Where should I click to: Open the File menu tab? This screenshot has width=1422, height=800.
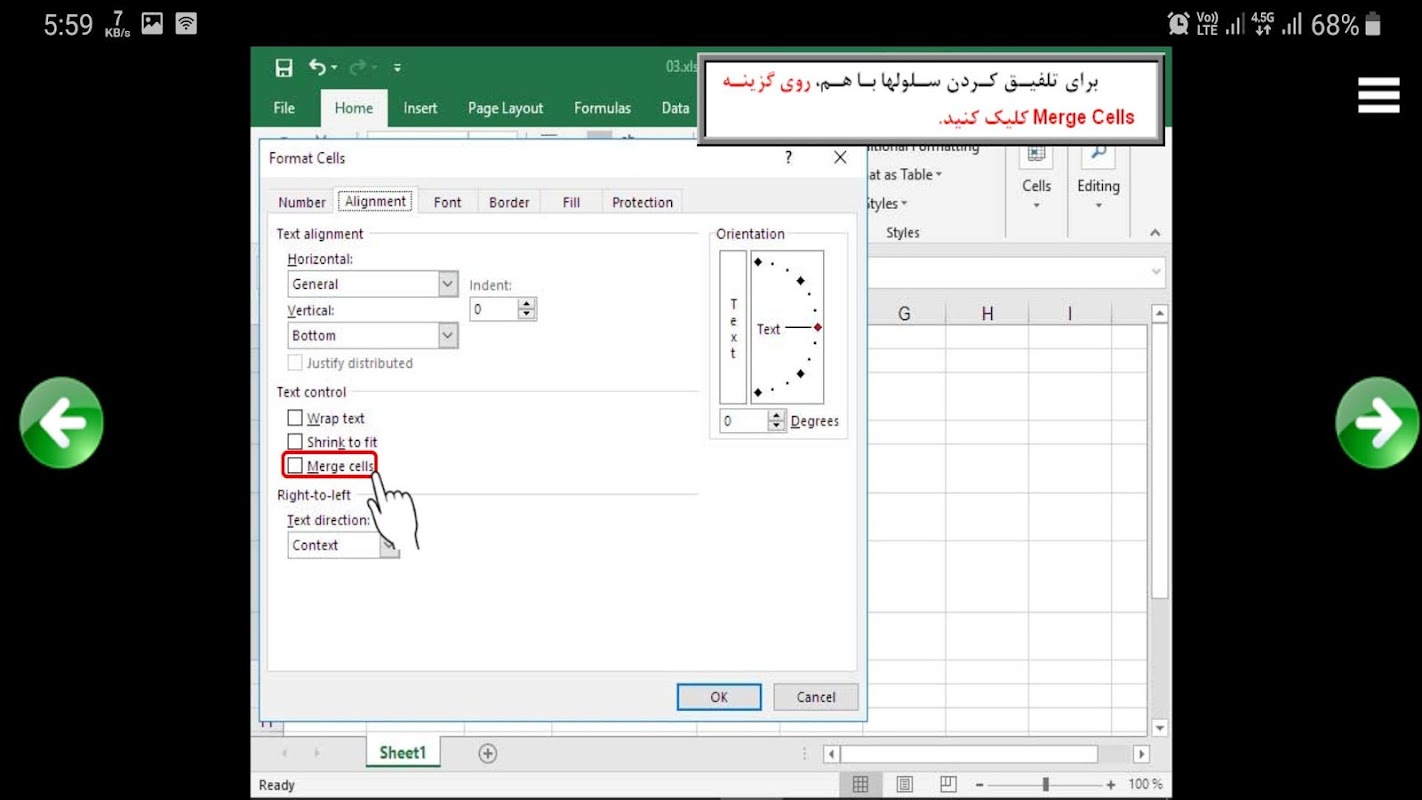284,108
